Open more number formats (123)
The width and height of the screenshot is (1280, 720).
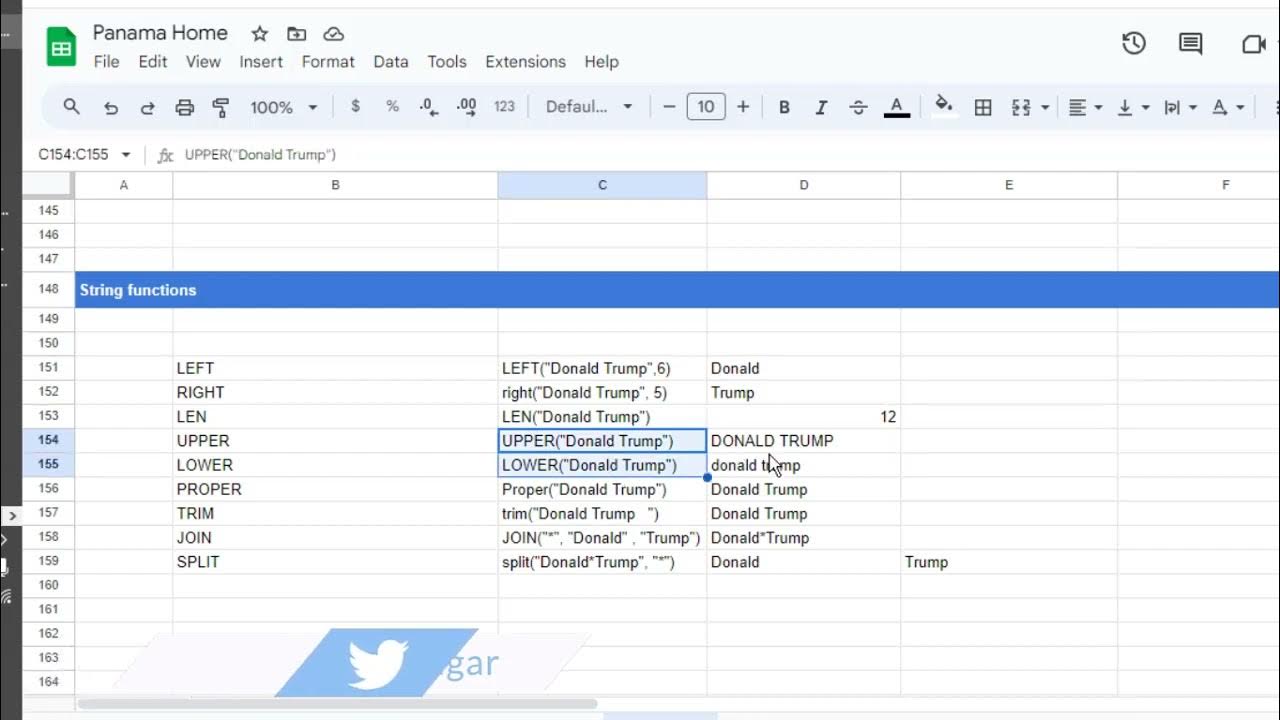point(504,107)
